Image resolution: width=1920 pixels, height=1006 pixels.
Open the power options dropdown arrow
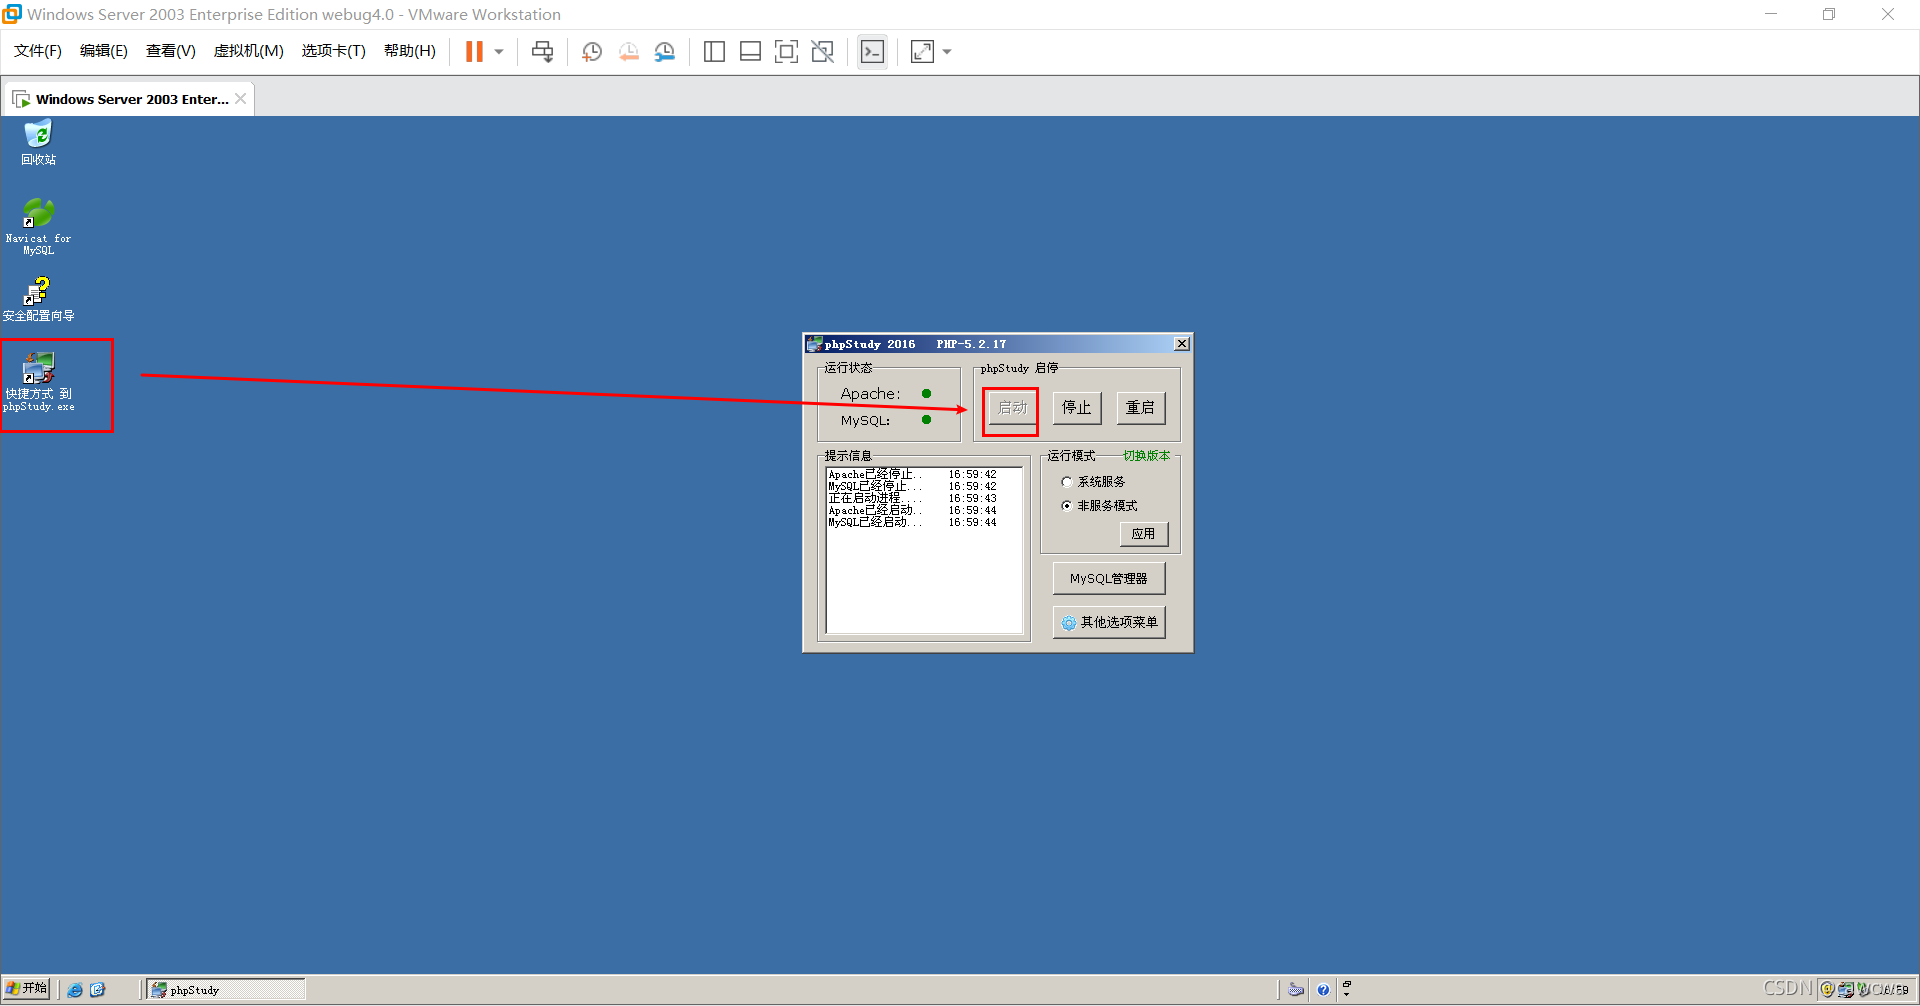pos(499,52)
